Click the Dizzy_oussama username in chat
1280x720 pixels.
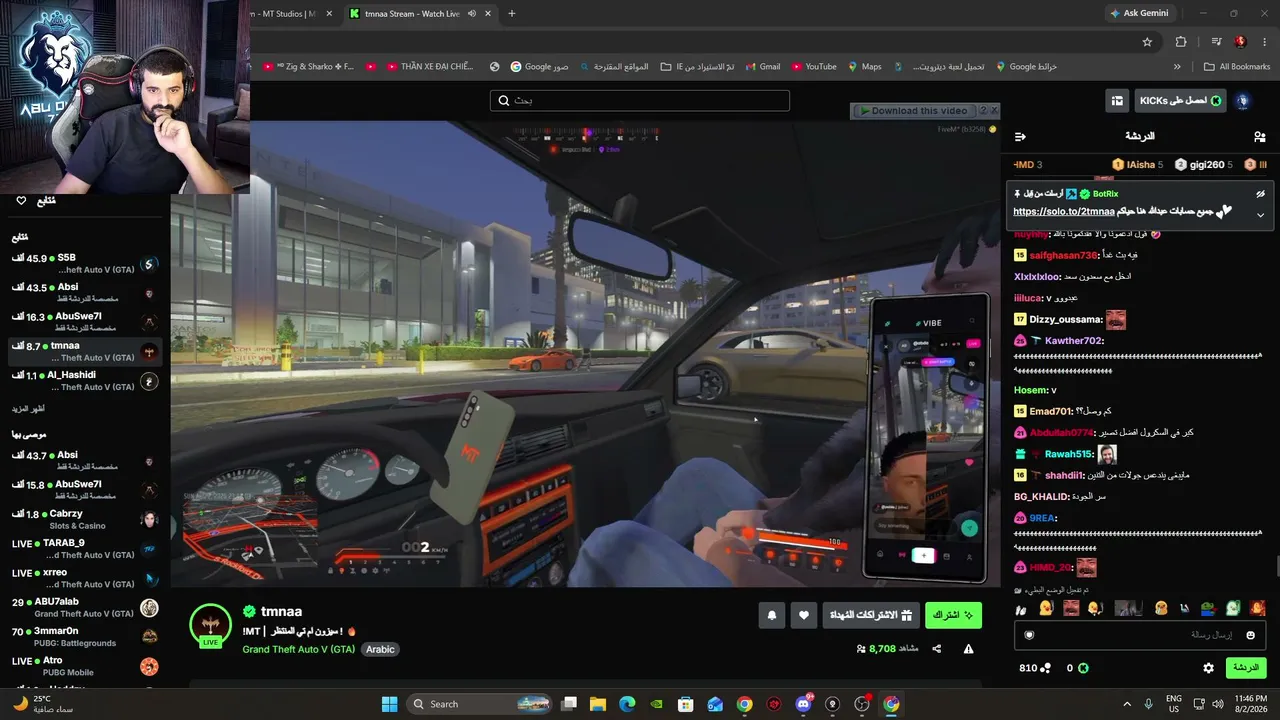click(x=1066, y=320)
